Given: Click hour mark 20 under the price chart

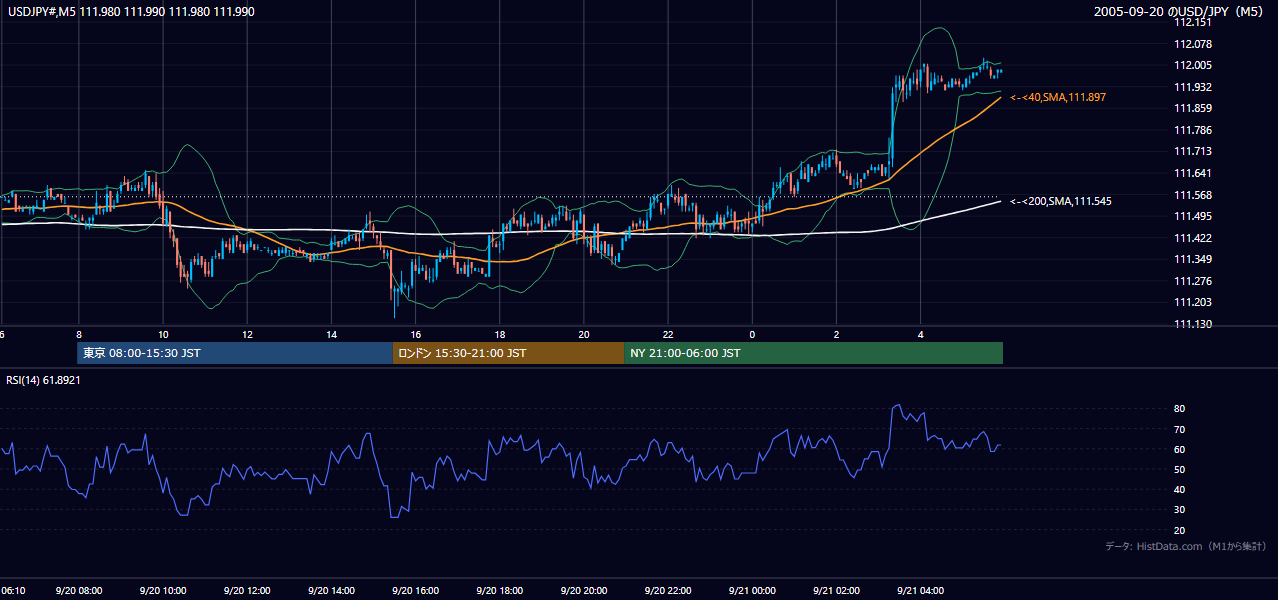Looking at the screenshot, I should click(584, 335).
